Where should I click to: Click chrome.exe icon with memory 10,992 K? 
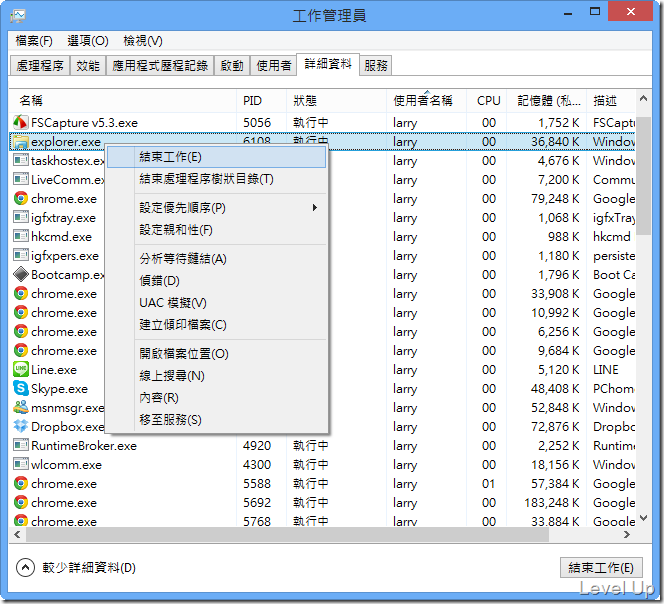click(20, 313)
